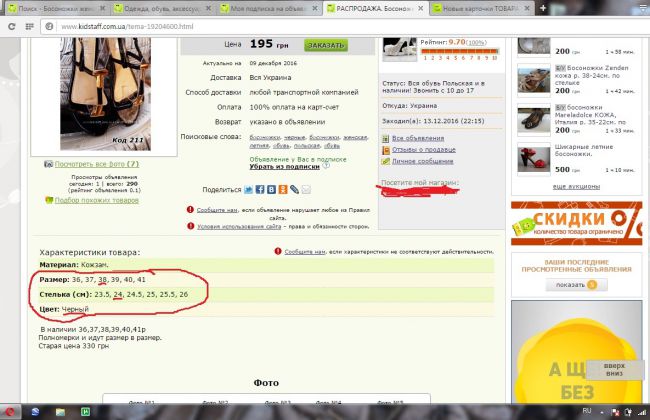Share listing by email envelope icon
The width and height of the screenshot is (650, 420).
click(x=307, y=189)
